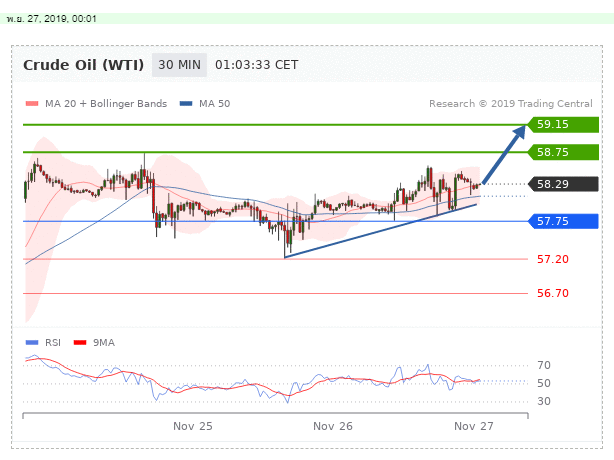Click the Nov 26 date axis label
The image size is (614, 460).
[x=333, y=426]
